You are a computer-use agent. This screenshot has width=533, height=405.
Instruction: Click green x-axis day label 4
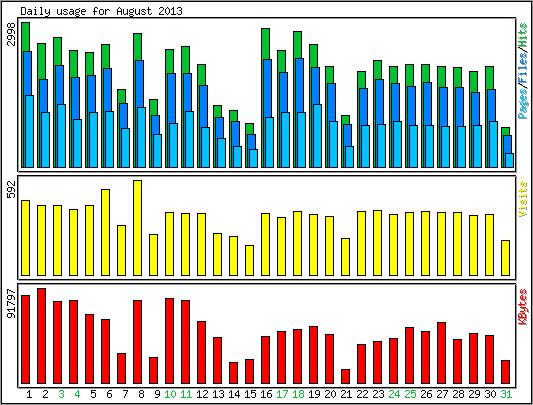pyautogui.click(x=77, y=394)
